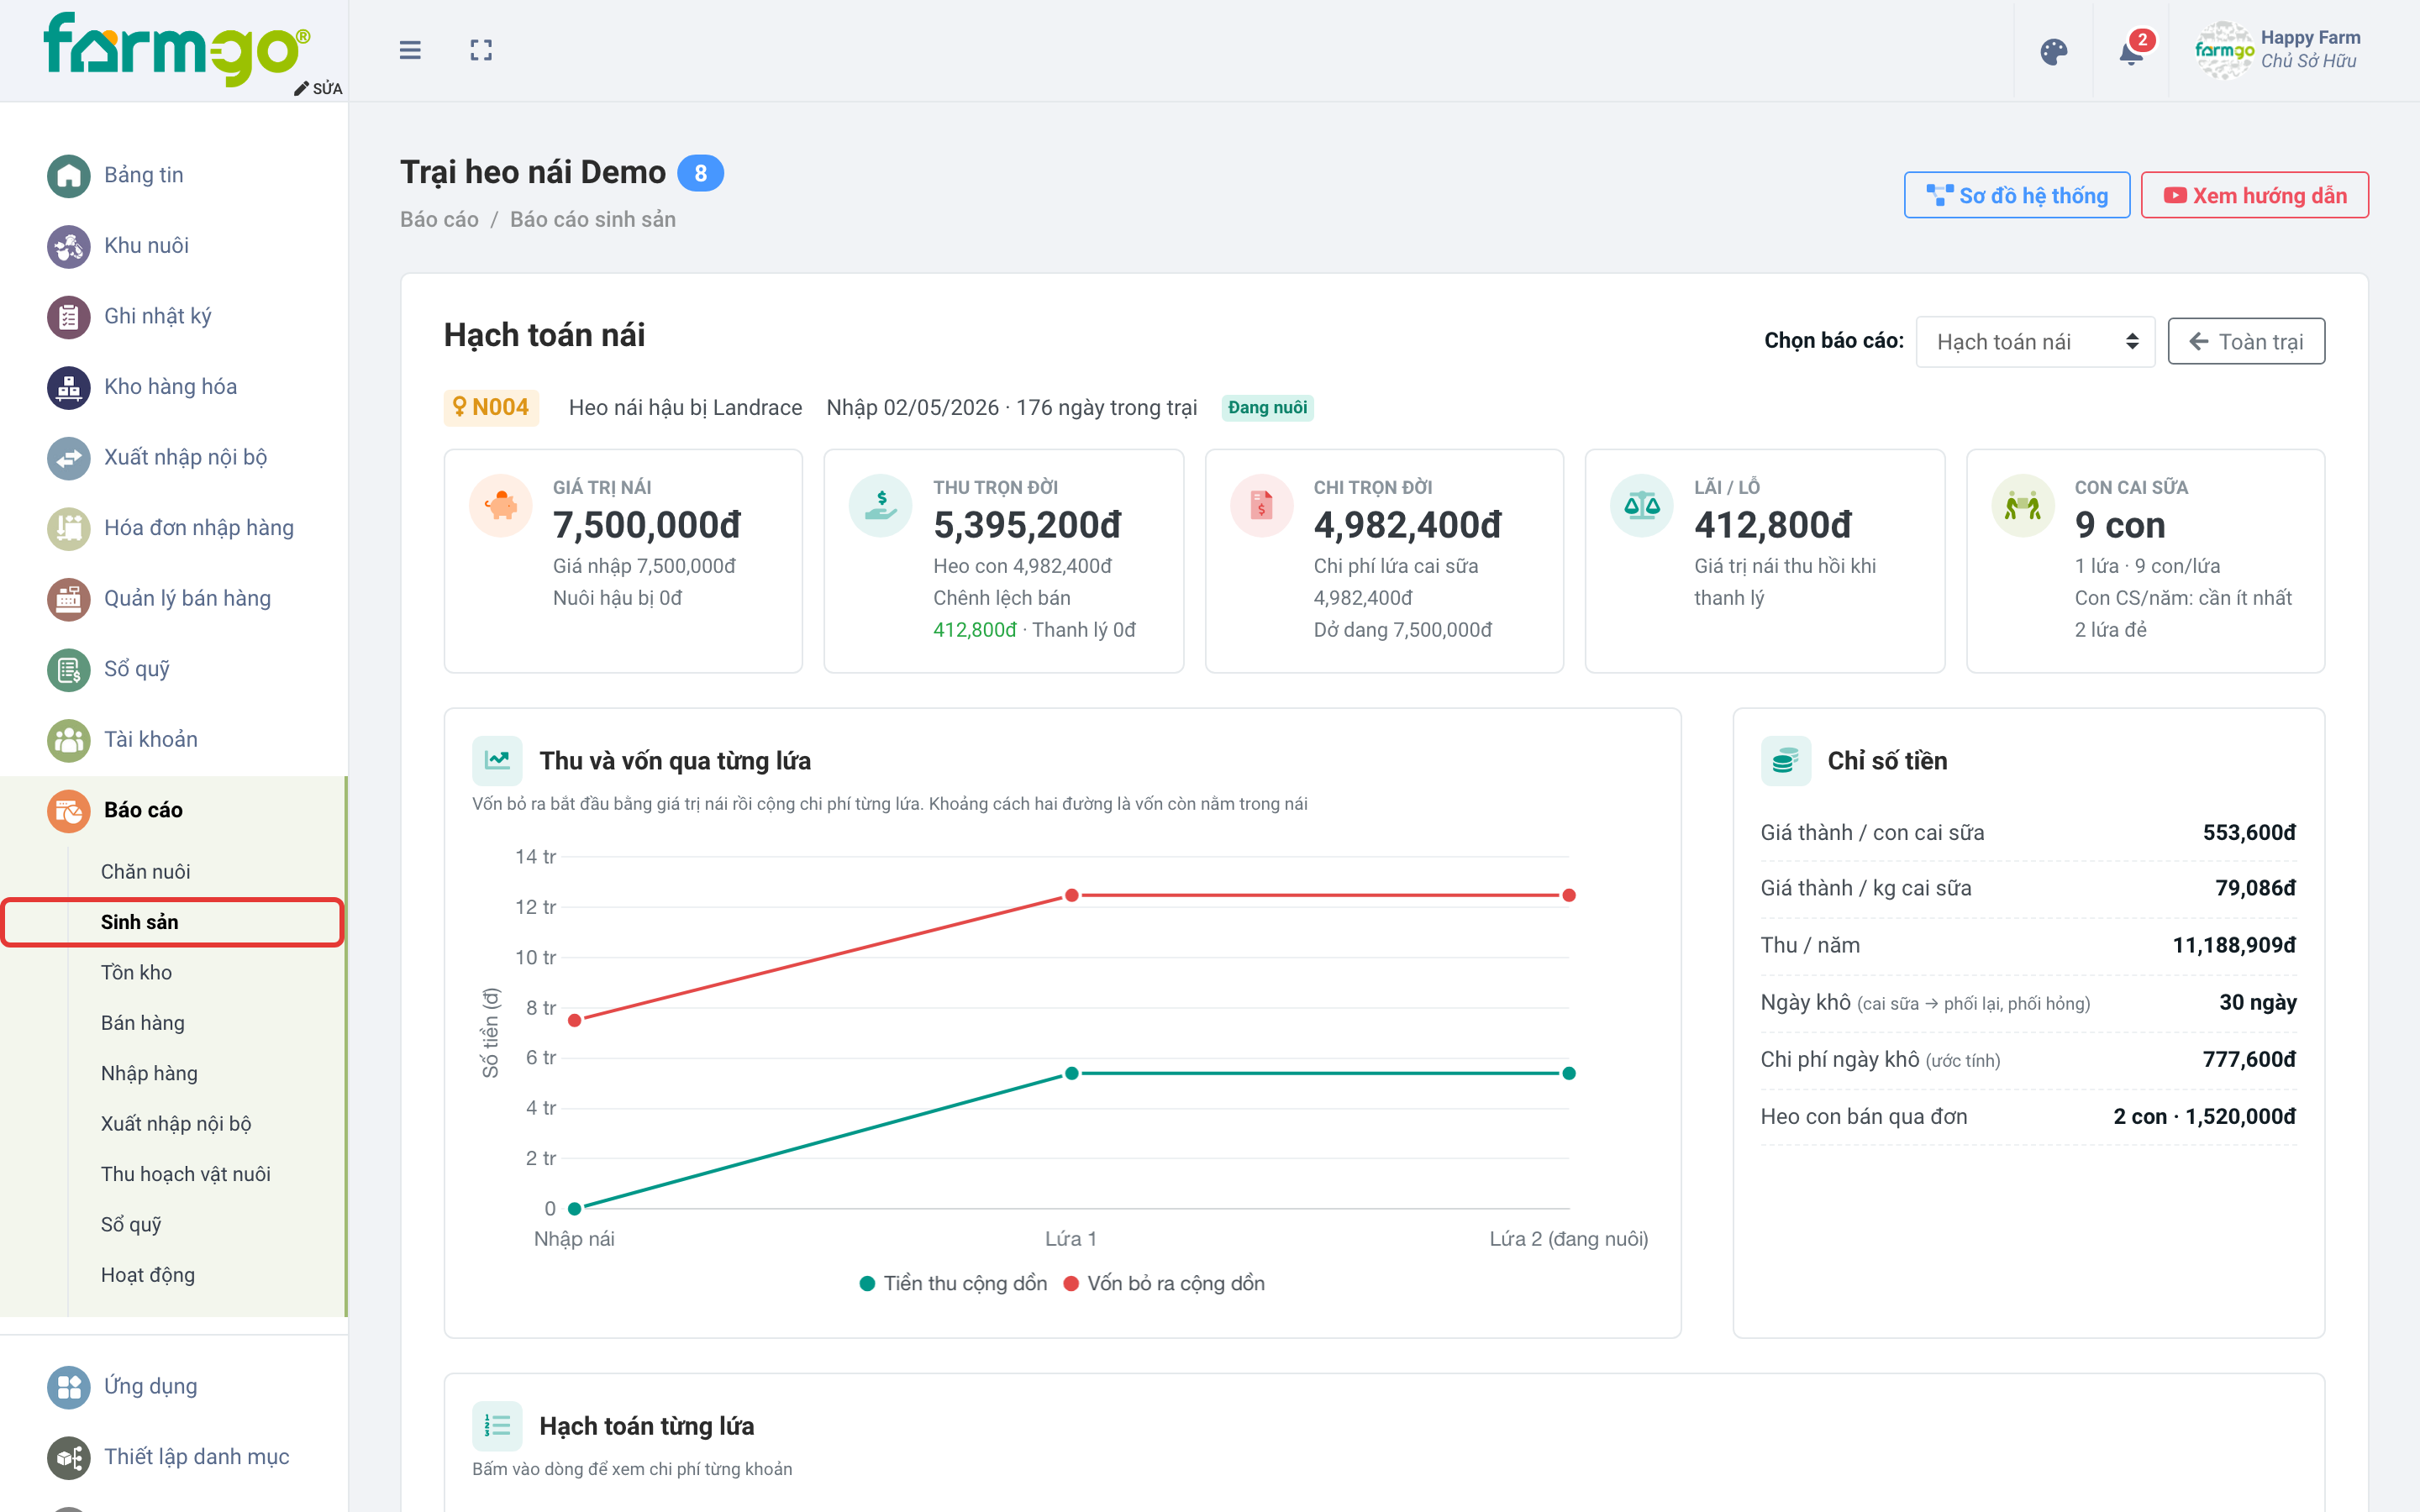
Task: Open the notifications bell
Action: click(x=2131, y=51)
